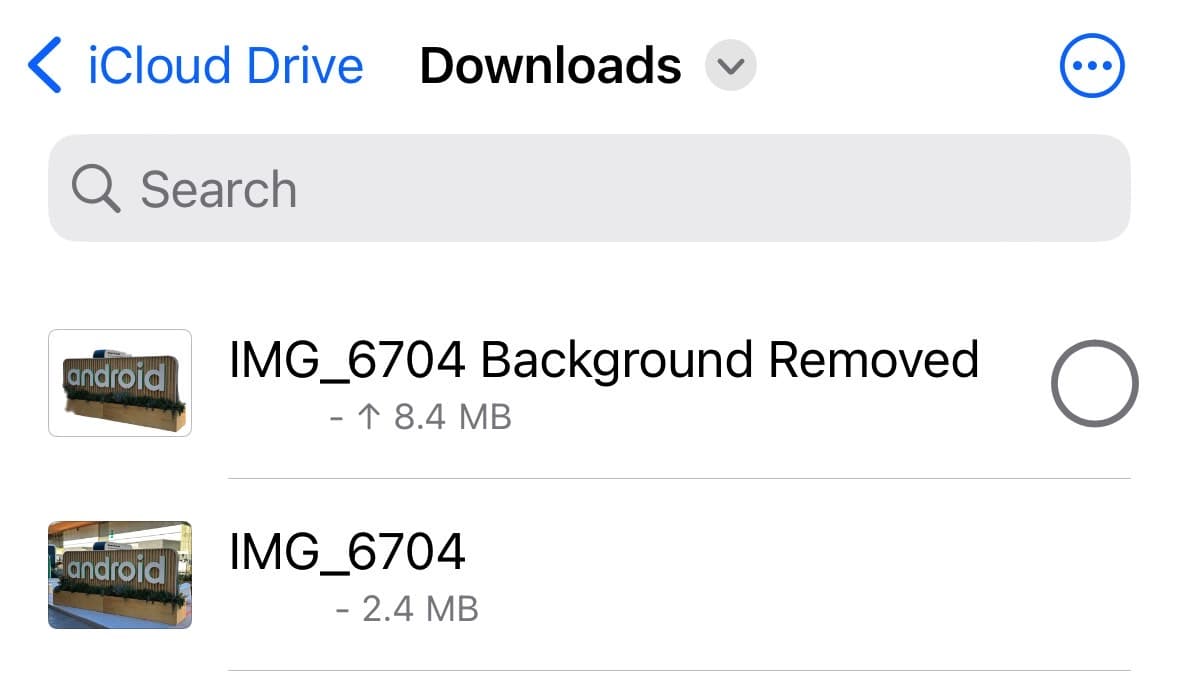Select the IMG_6704 file name
The width and height of the screenshot is (1179, 690).
click(x=347, y=551)
